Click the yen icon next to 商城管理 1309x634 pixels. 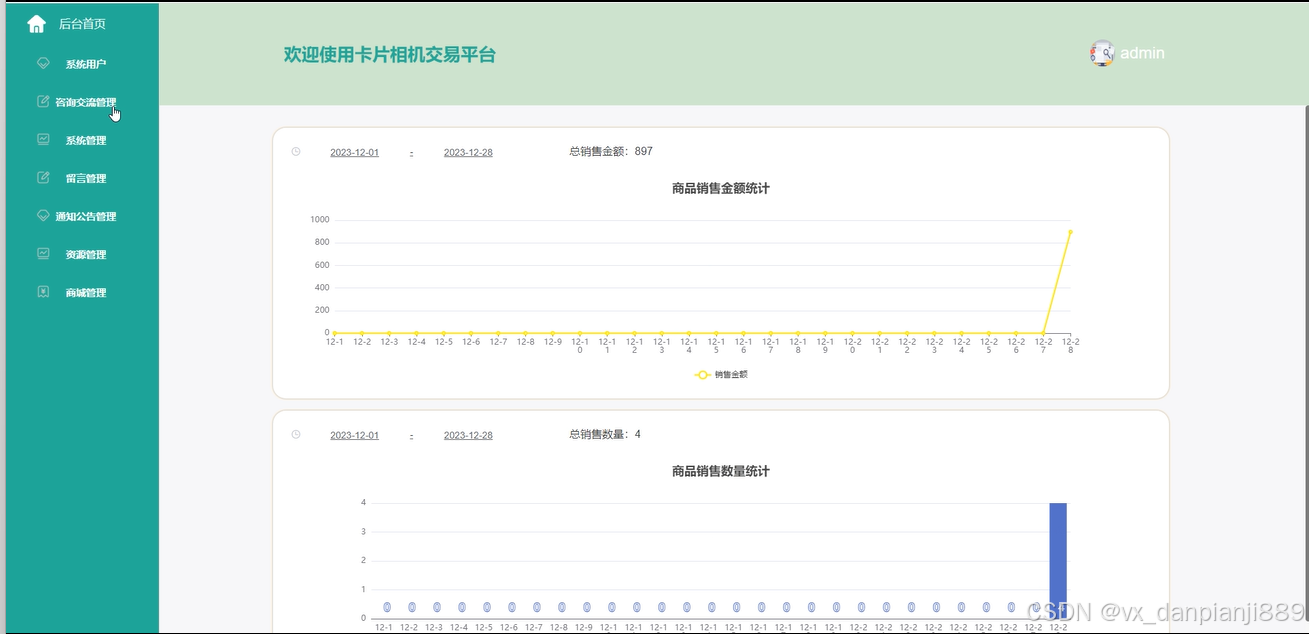43,291
